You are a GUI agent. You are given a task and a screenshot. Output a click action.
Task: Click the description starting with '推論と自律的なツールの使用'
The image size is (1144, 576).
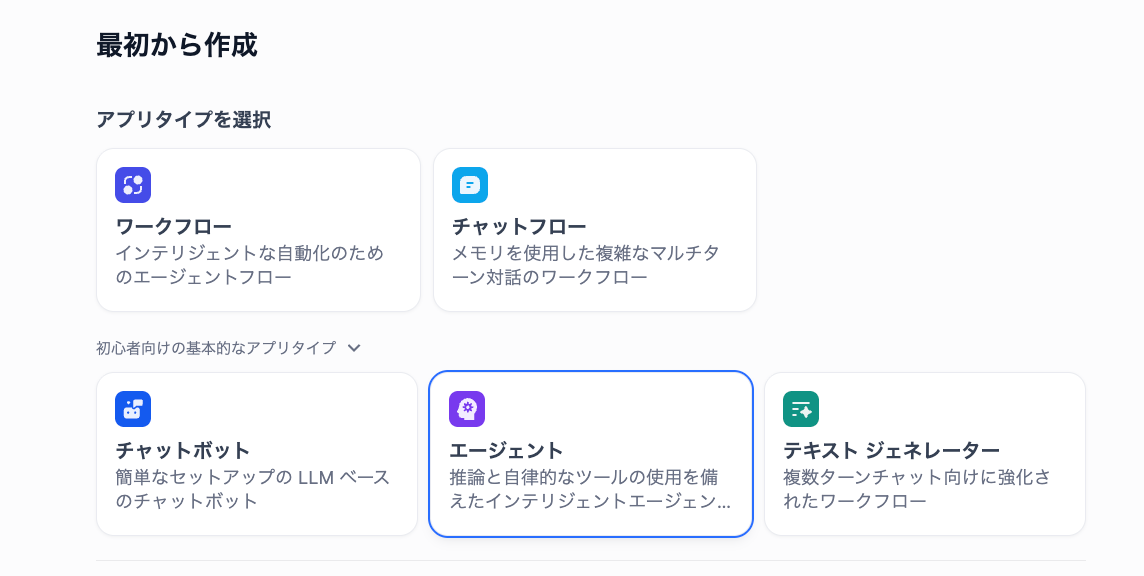[x=590, y=489]
